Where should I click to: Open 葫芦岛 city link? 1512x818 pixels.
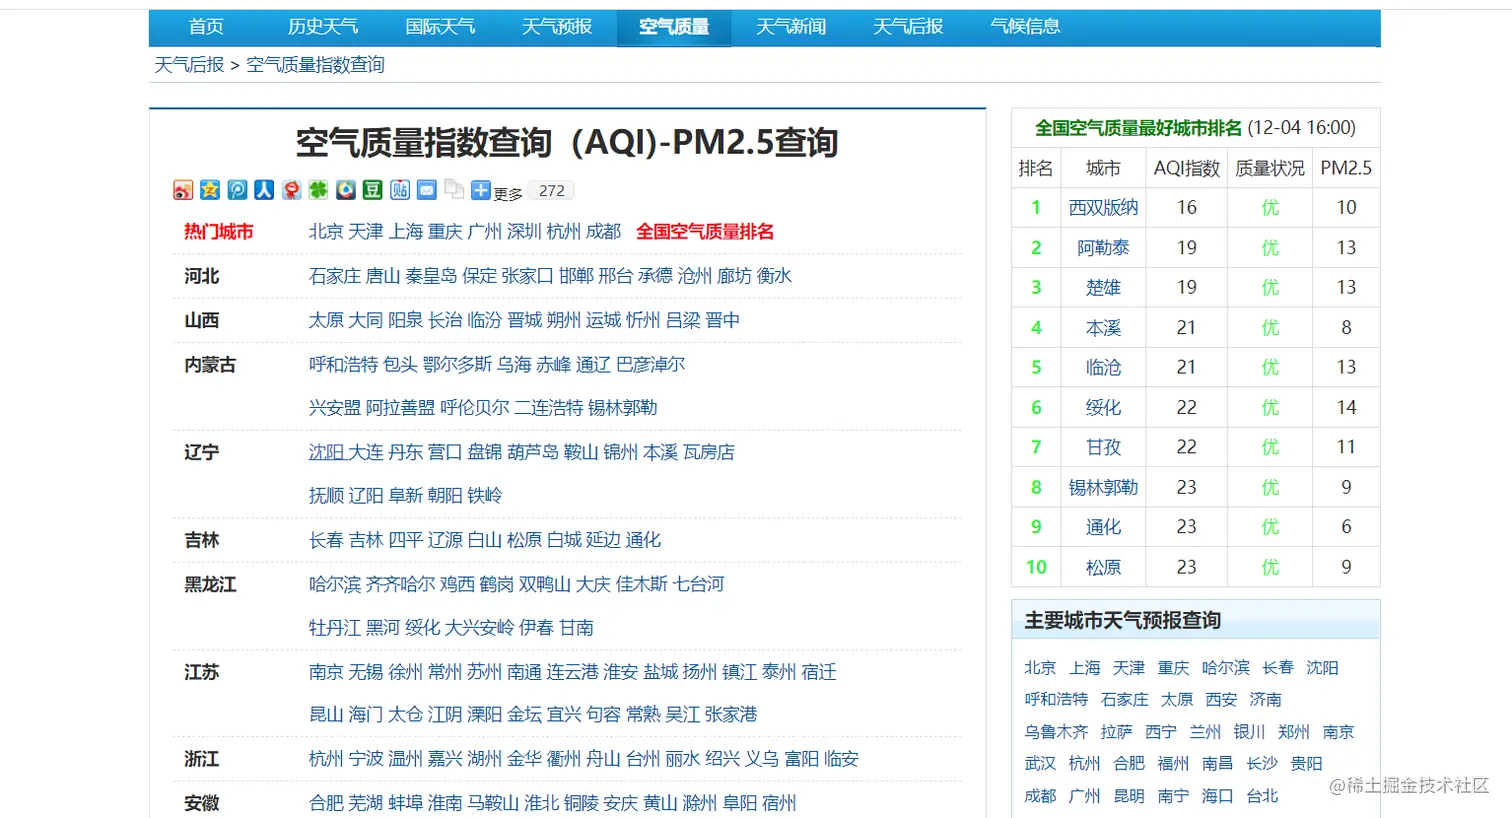point(533,452)
